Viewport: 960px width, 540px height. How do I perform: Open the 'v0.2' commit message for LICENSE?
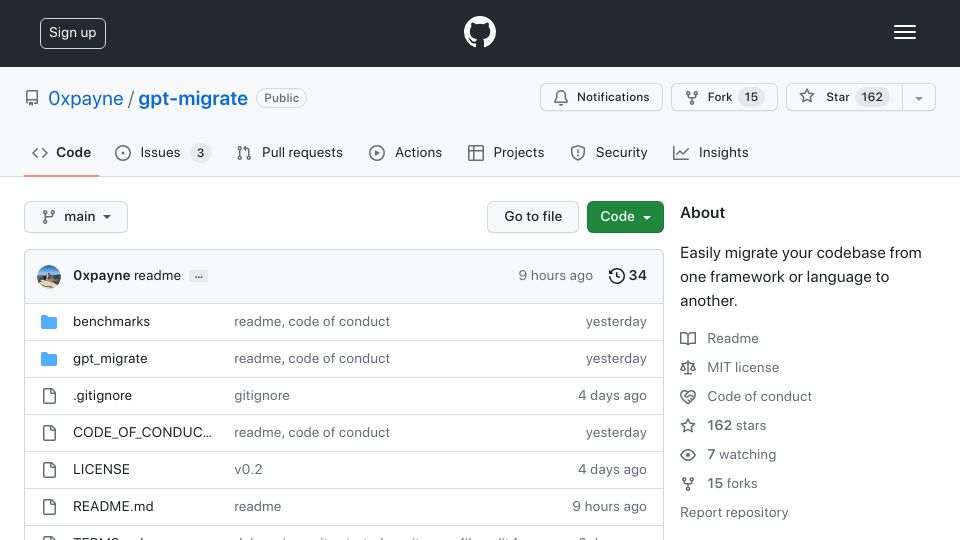(x=248, y=470)
